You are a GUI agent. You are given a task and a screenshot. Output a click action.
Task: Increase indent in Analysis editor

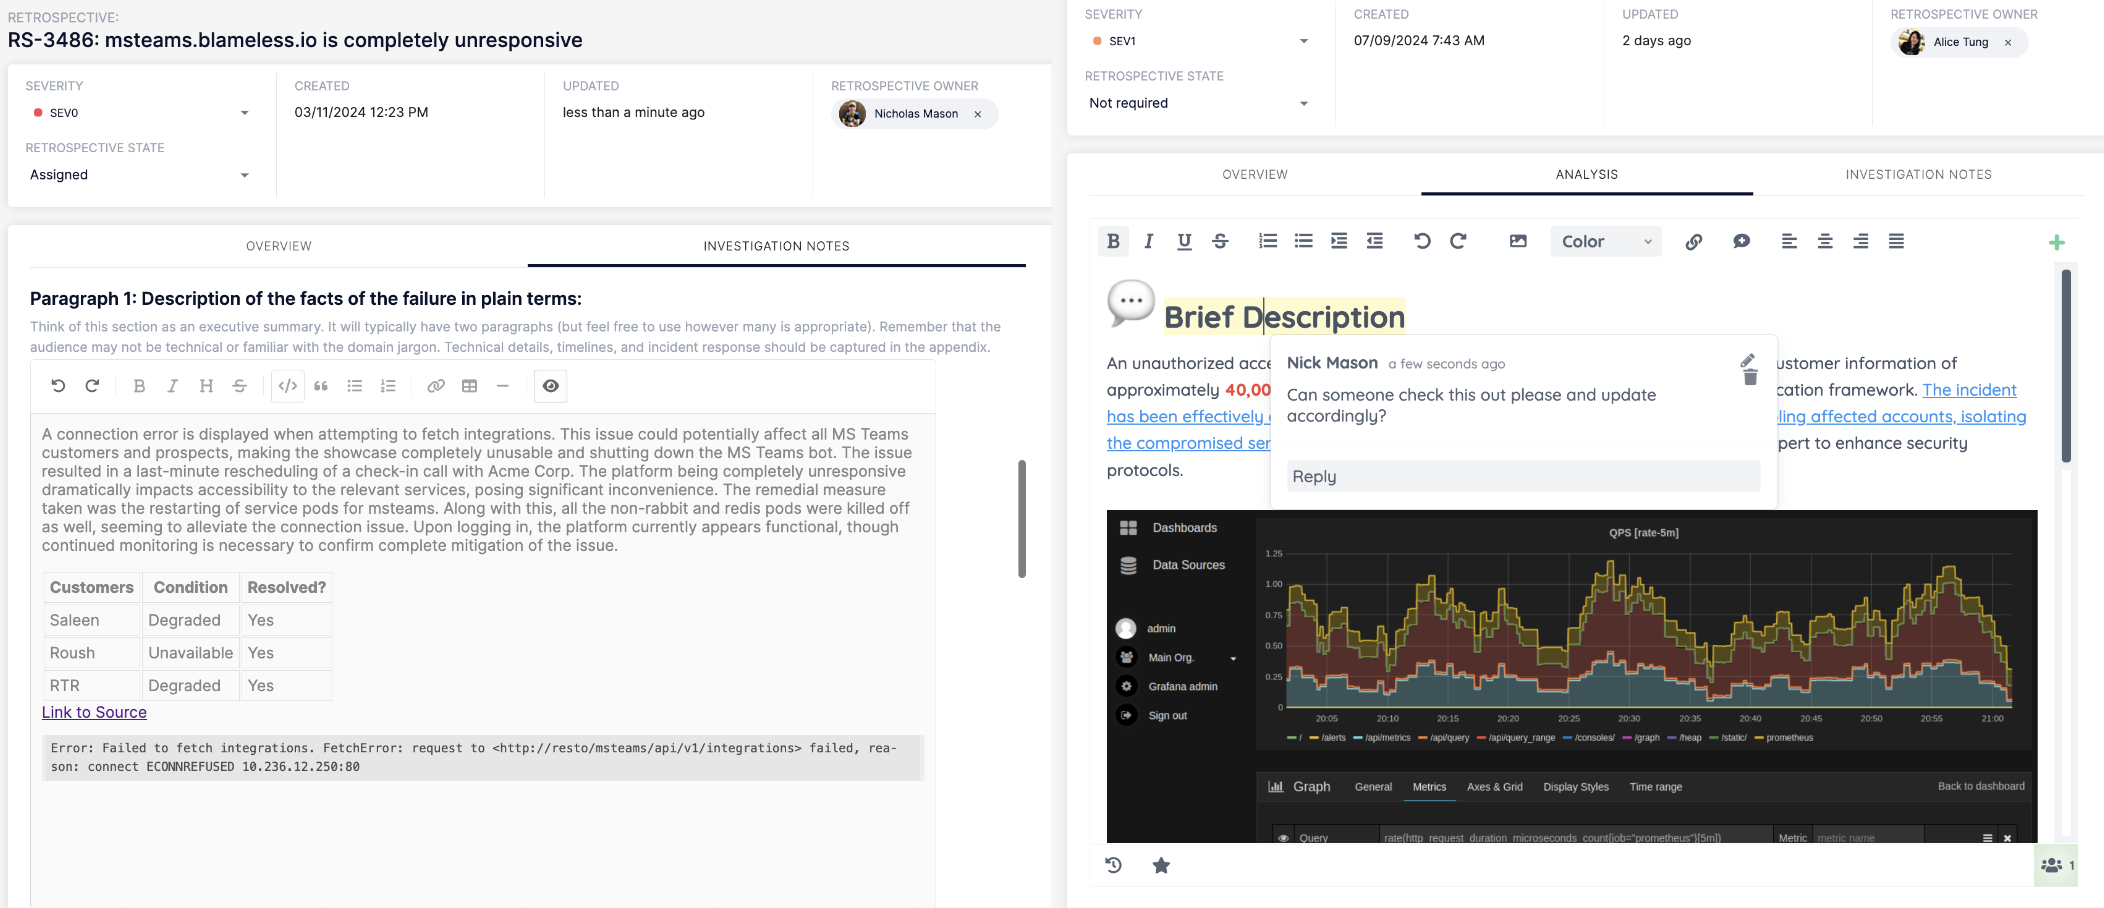coord(1339,241)
